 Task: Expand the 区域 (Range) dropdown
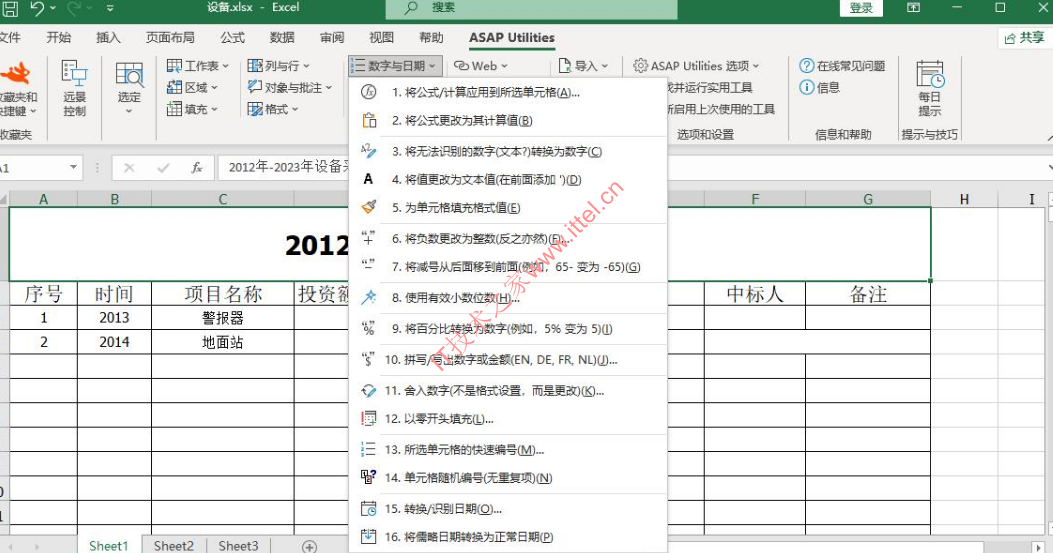pos(192,87)
